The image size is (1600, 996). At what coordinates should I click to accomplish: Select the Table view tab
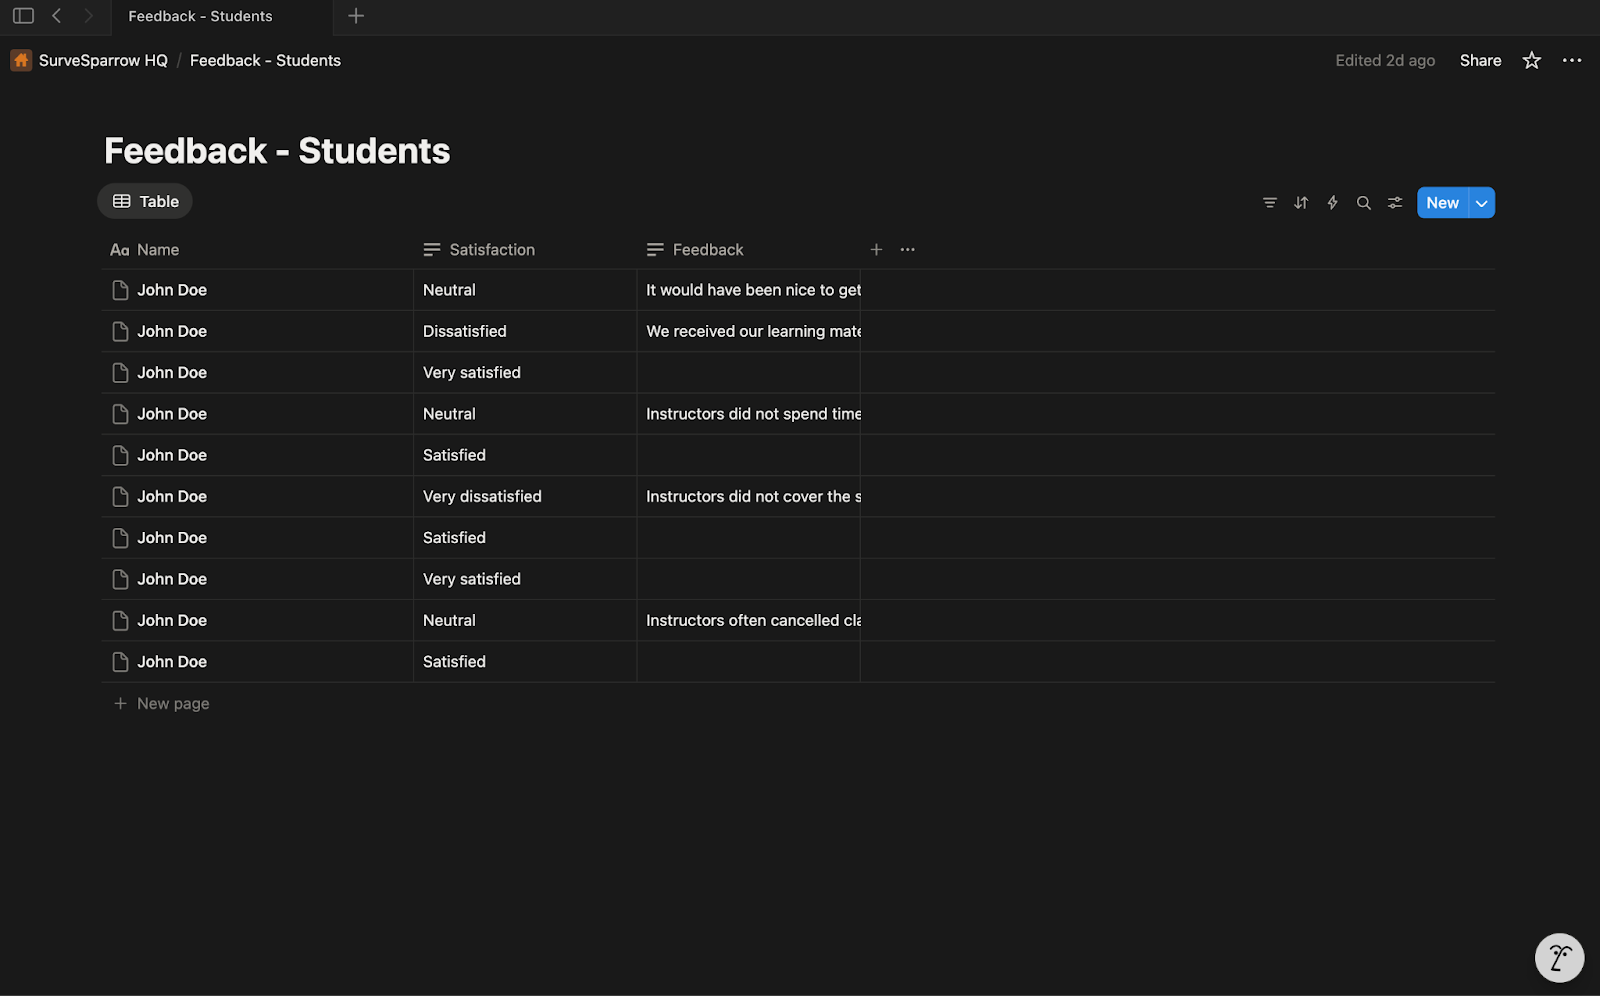[145, 202]
